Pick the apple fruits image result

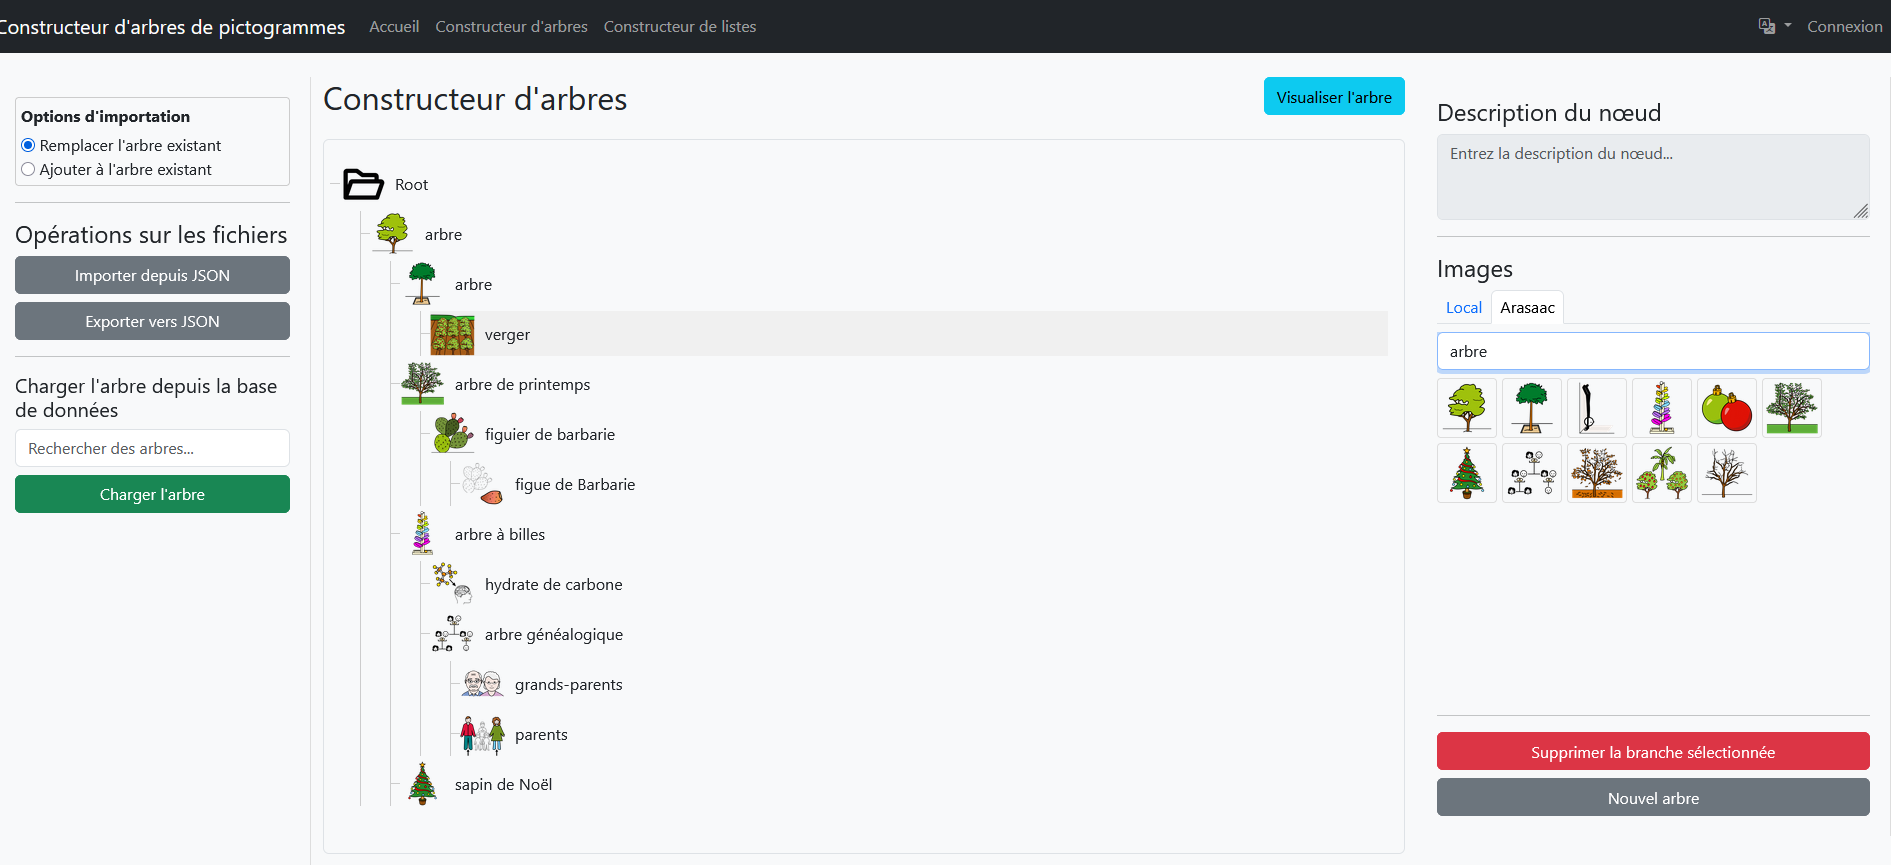coord(1726,408)
